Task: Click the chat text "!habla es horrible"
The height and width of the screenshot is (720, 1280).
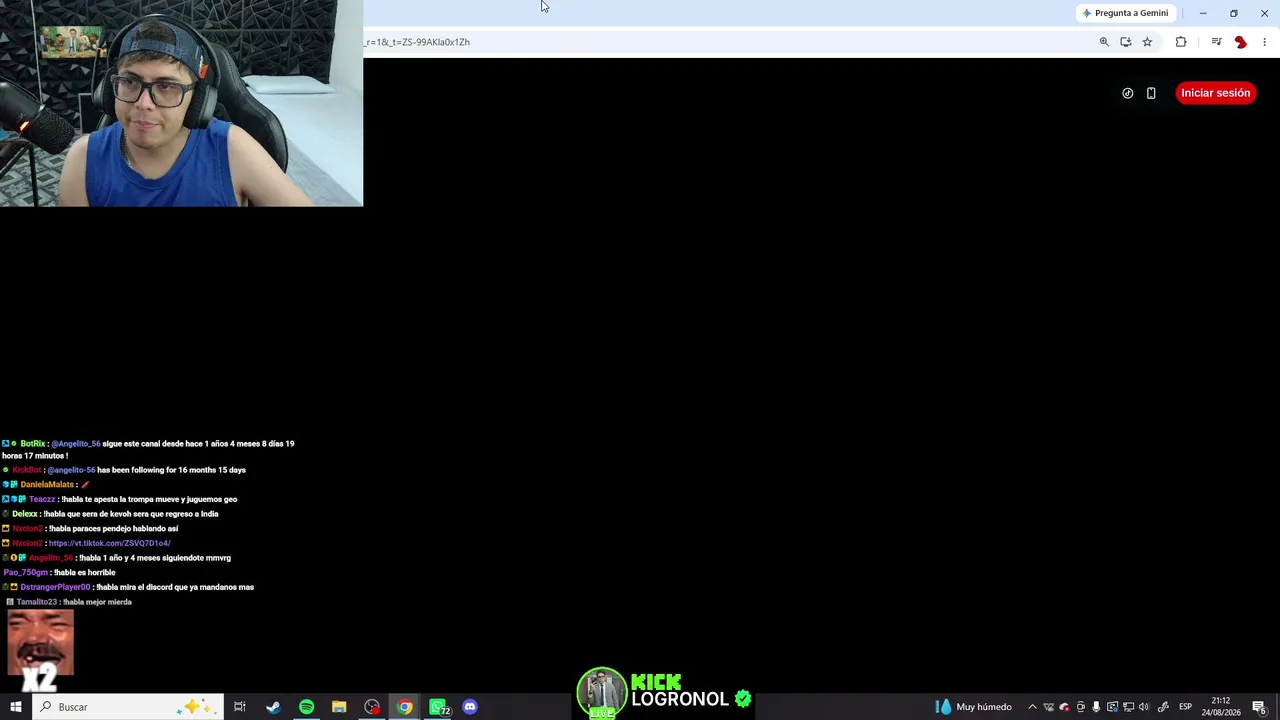Action: click(x=85, y=572)
